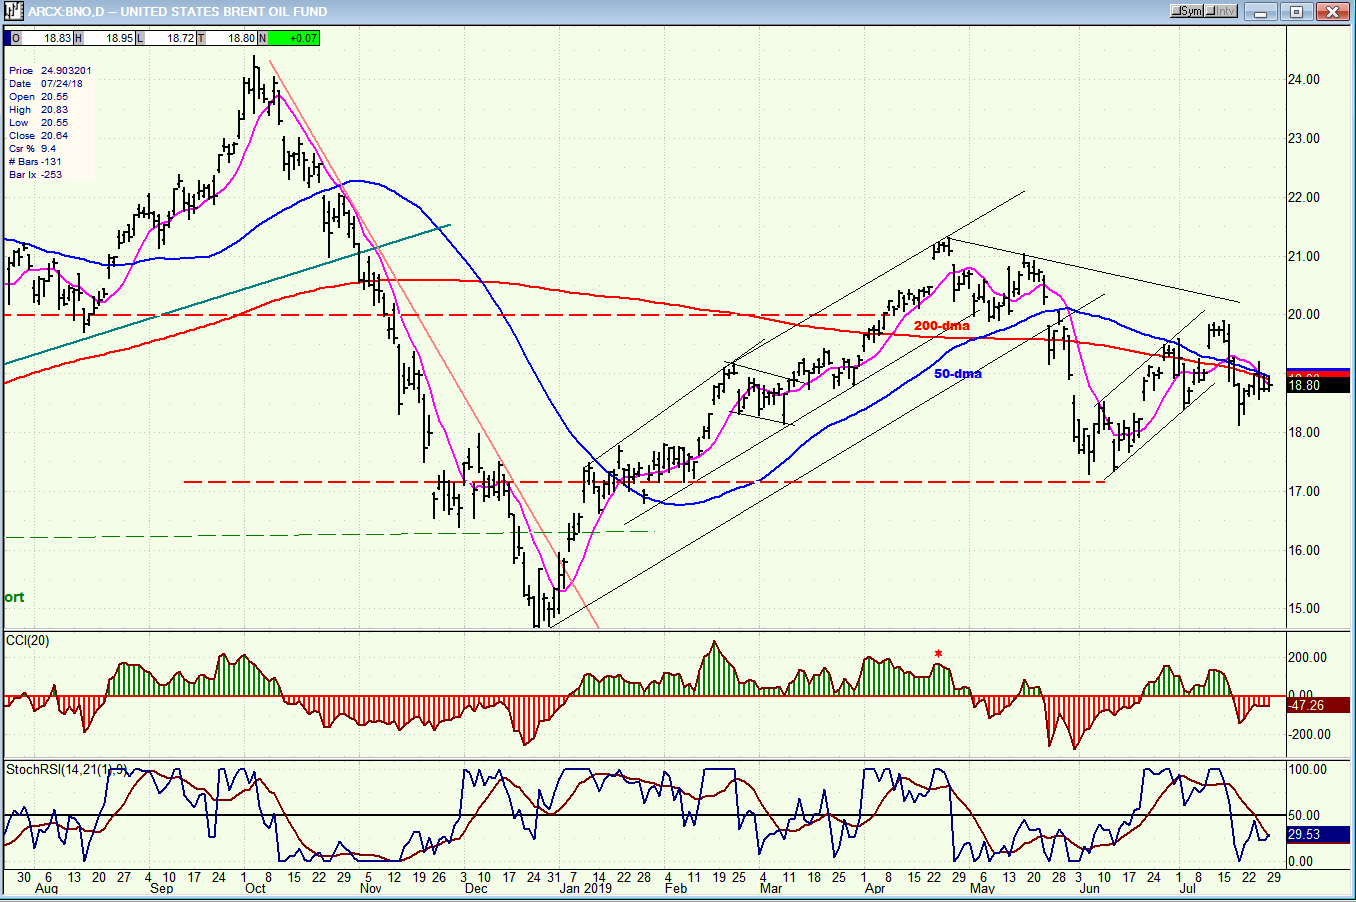Click the Close 20.64 readout in the data box
The image size is (1356, 902).
pyautogui.click(x=38, y=136)
